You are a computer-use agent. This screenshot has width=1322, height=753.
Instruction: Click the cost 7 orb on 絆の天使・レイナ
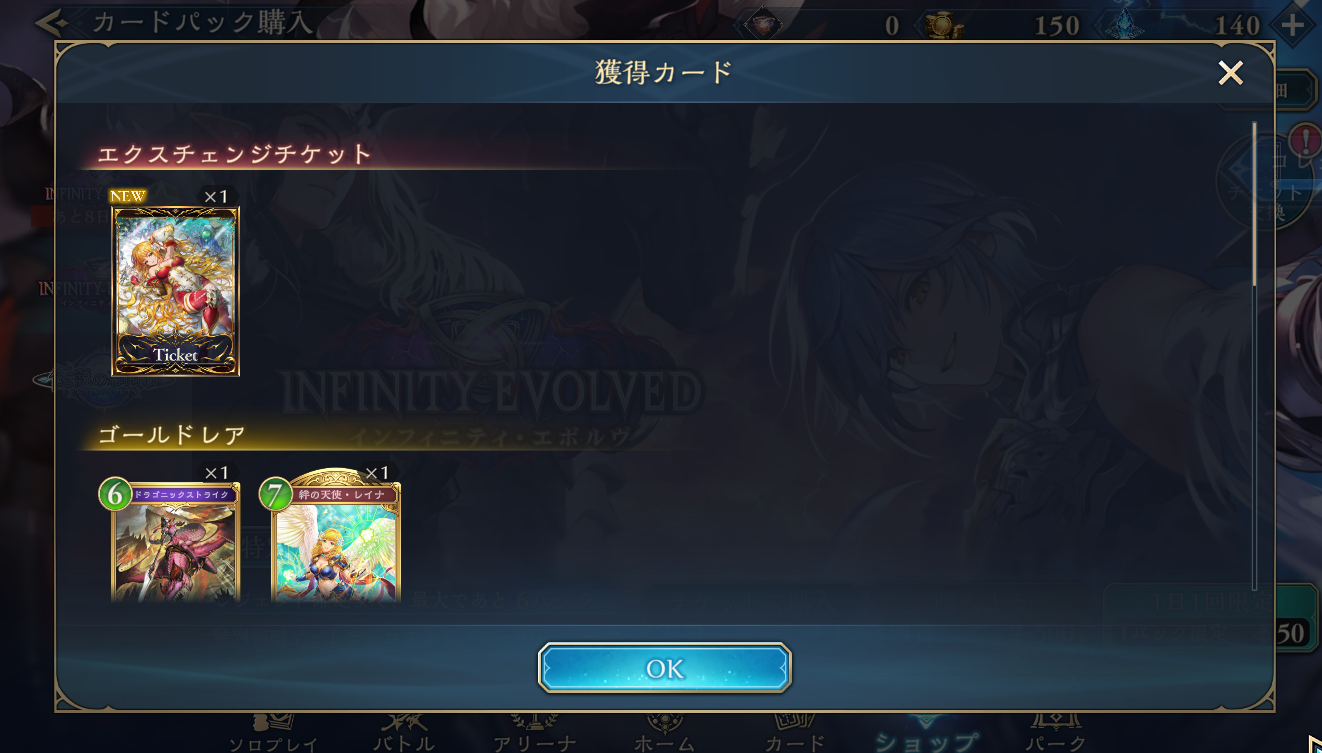(x=276, y=494)
